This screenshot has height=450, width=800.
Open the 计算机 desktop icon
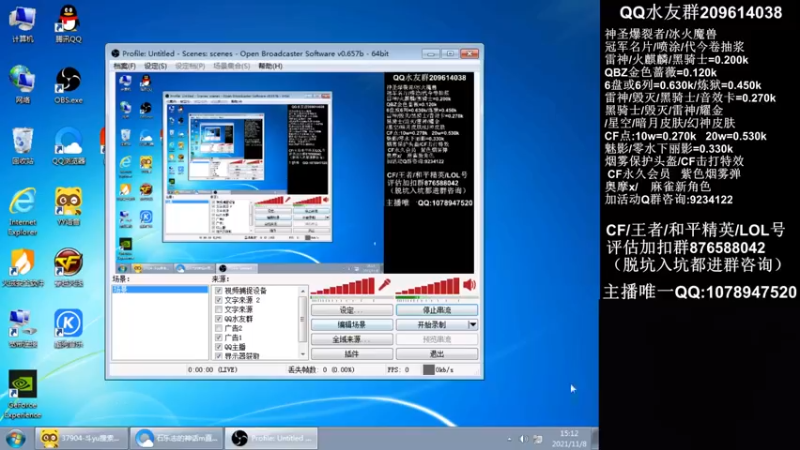22,24
